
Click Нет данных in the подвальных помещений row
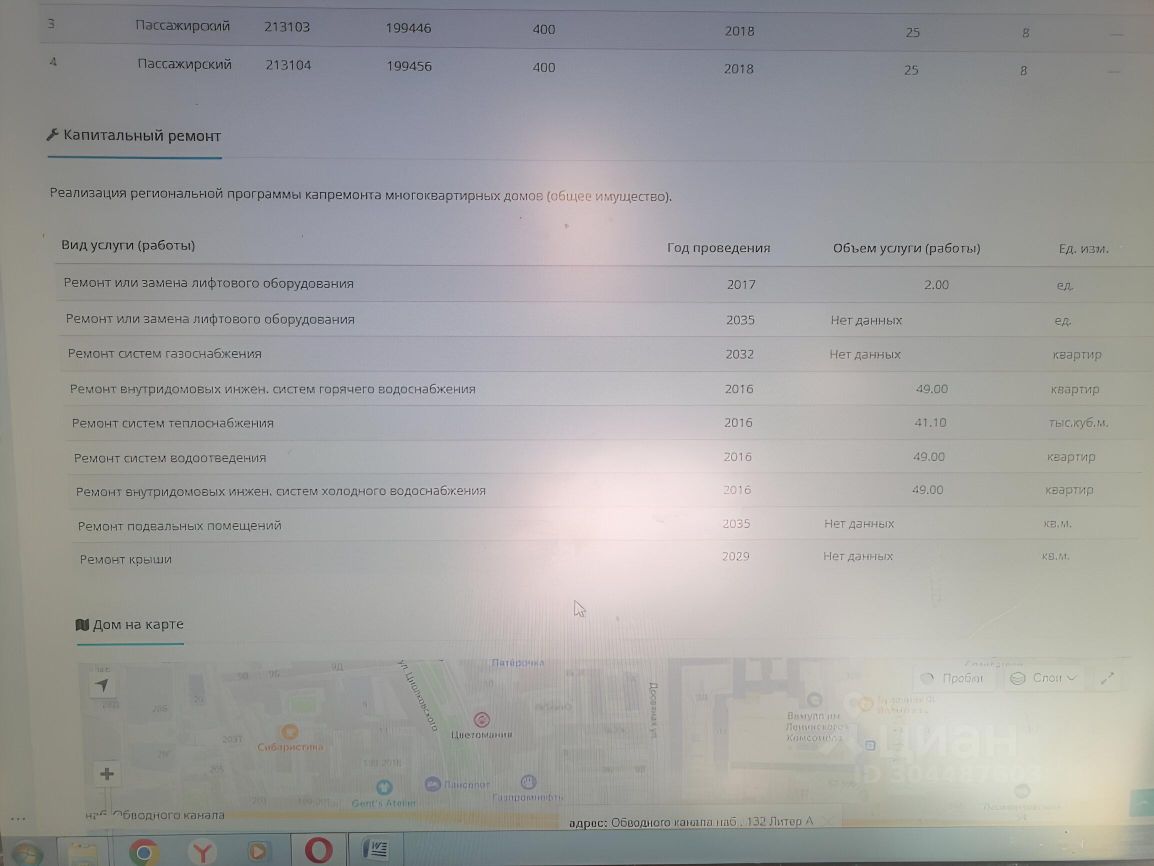coord(859,523)
